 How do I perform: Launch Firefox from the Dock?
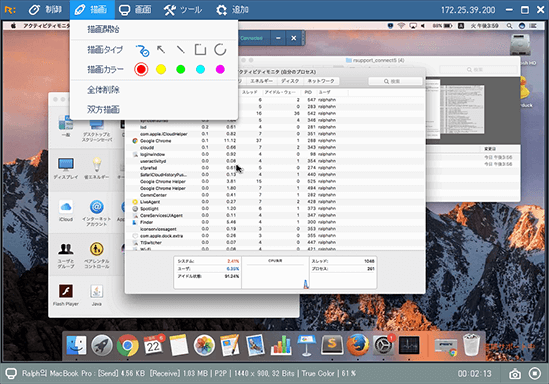pyautogui.click(x=357, y=345)
